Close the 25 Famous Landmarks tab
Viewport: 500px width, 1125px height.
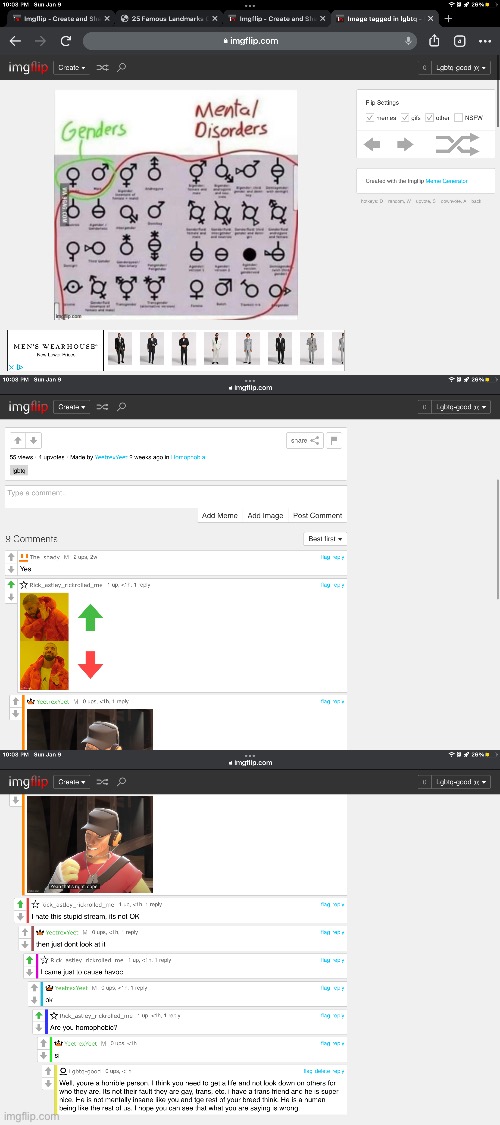(x=214, y=19)
